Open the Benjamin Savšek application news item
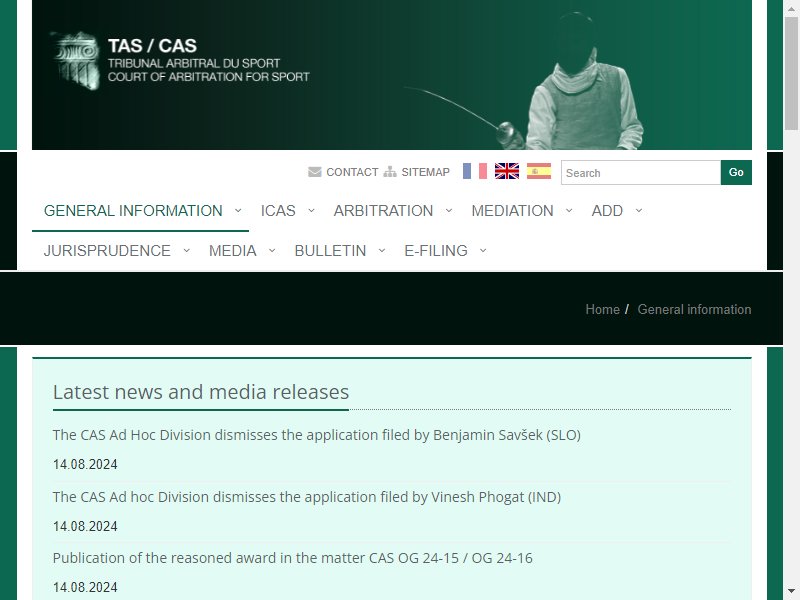 pos(317,435)
